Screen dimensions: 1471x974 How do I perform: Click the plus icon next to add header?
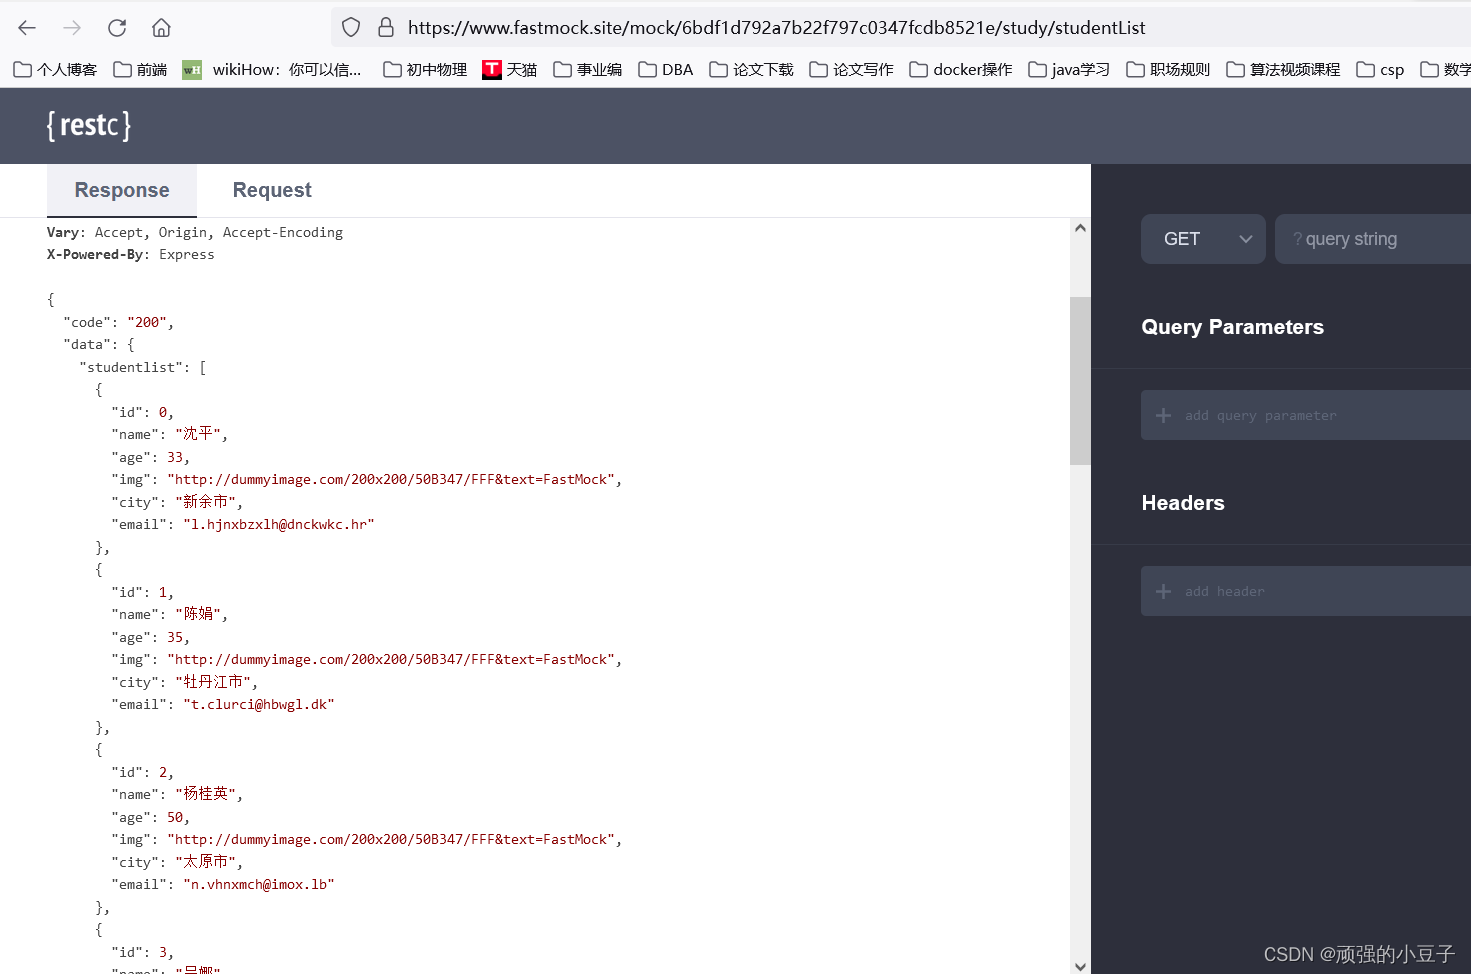[x=1163, y=591]
